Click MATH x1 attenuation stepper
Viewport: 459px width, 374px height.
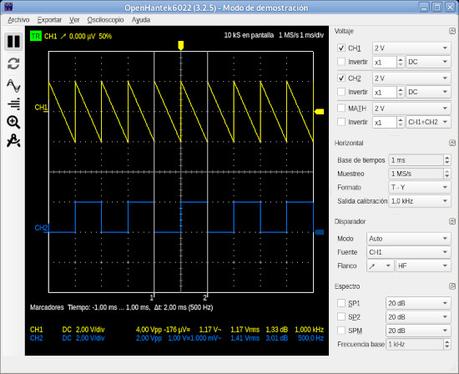(x=400, y=122)
